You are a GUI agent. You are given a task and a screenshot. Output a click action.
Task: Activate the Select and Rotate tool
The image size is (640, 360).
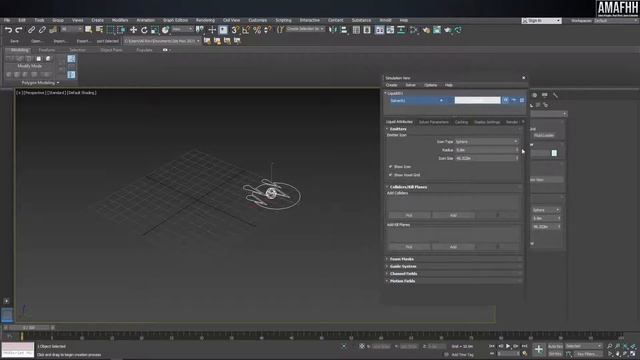(x=144, y=30)
